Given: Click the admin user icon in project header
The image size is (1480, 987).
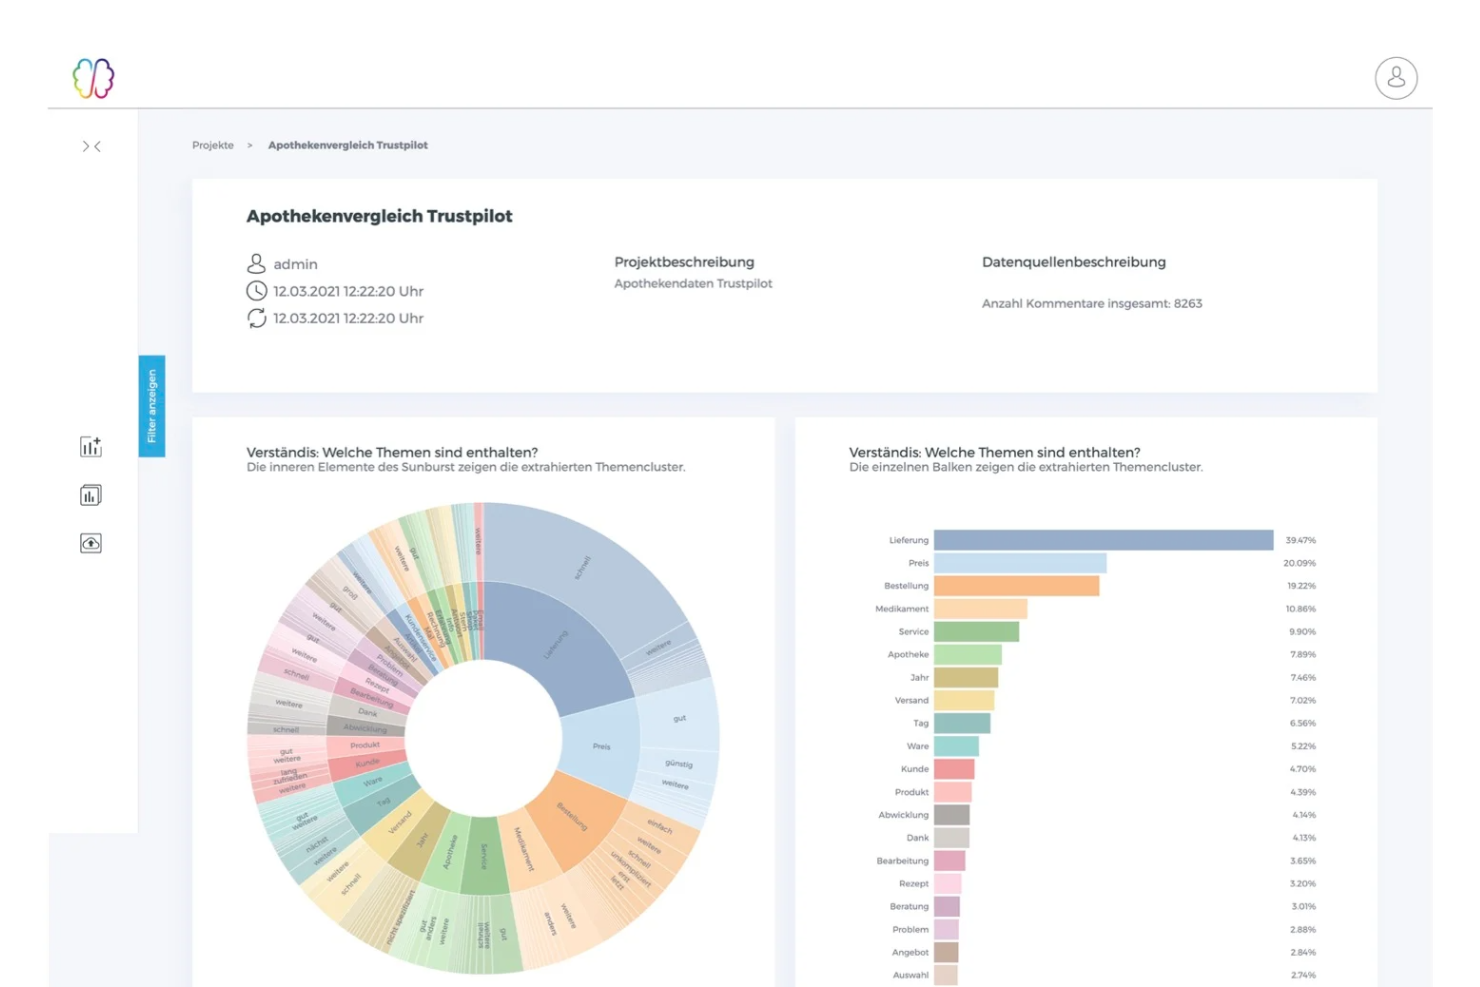Looking at the screenshot, I should point(256,263).
